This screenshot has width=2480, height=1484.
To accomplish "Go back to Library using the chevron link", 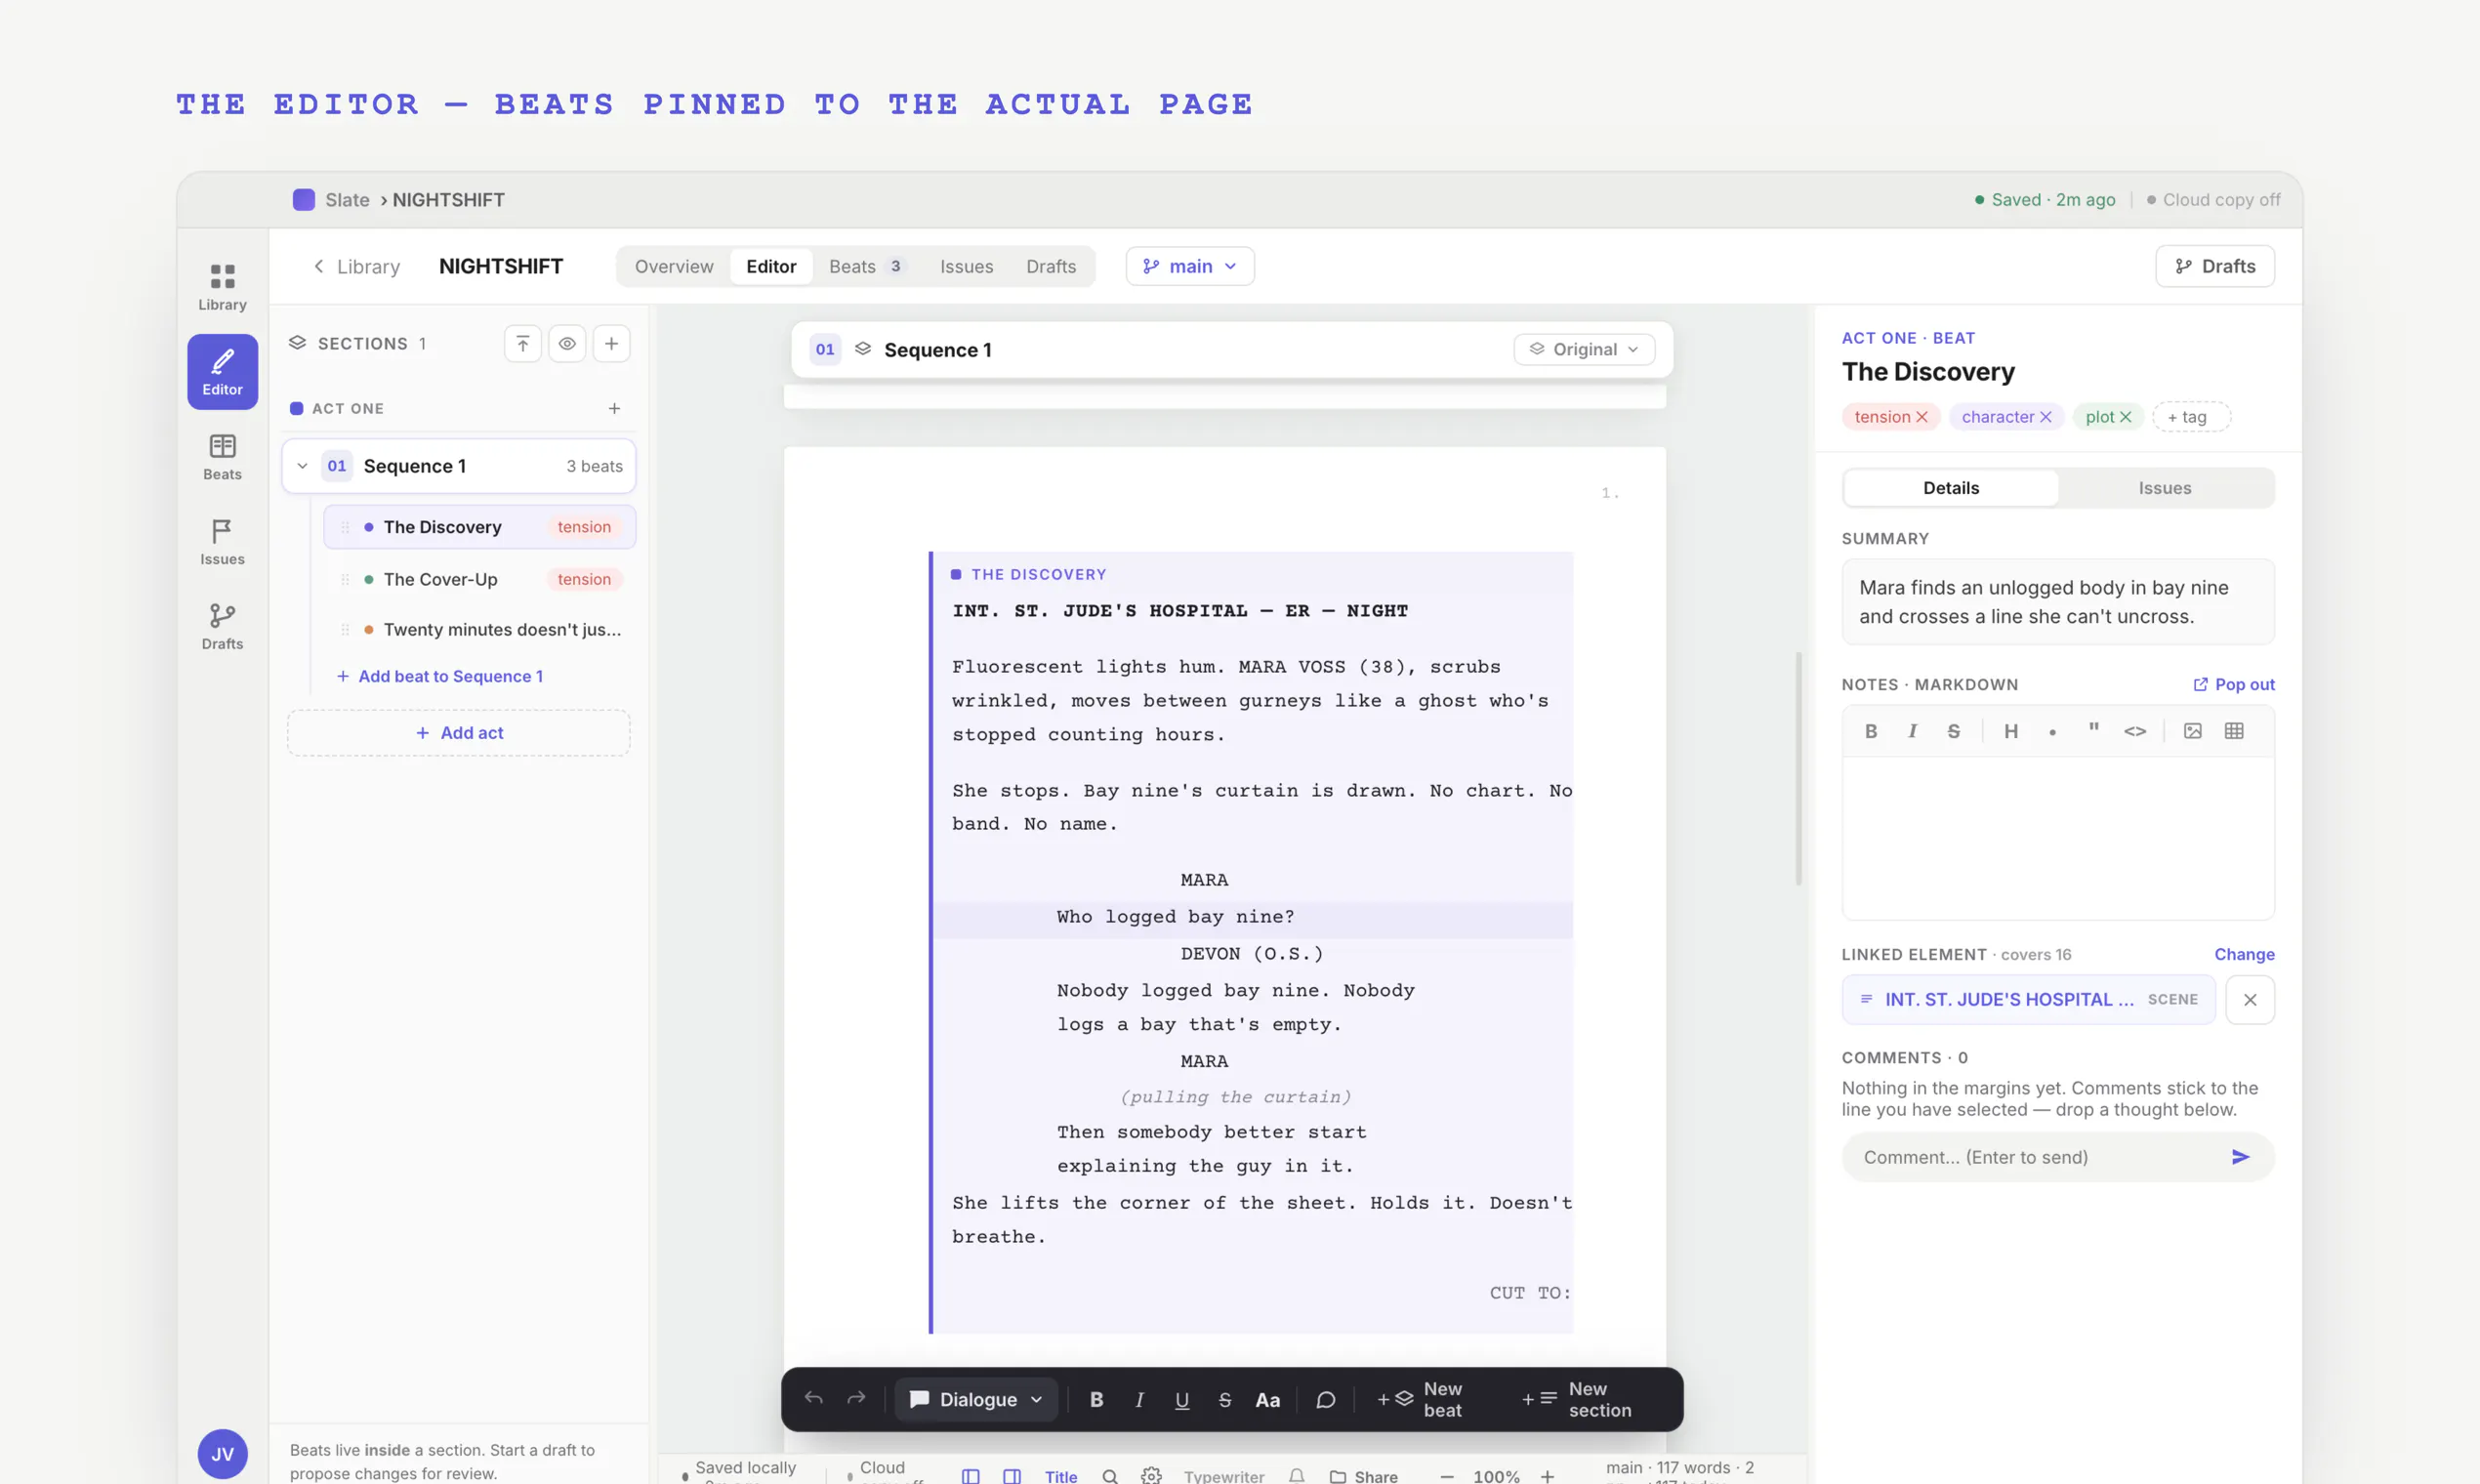I will click(356, 267).
